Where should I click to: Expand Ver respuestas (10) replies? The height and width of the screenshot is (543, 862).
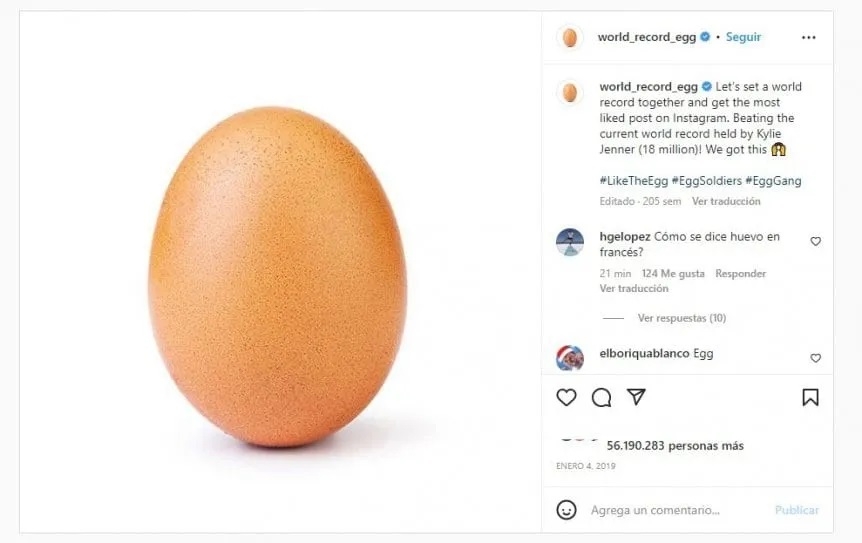tap(682, 318)
